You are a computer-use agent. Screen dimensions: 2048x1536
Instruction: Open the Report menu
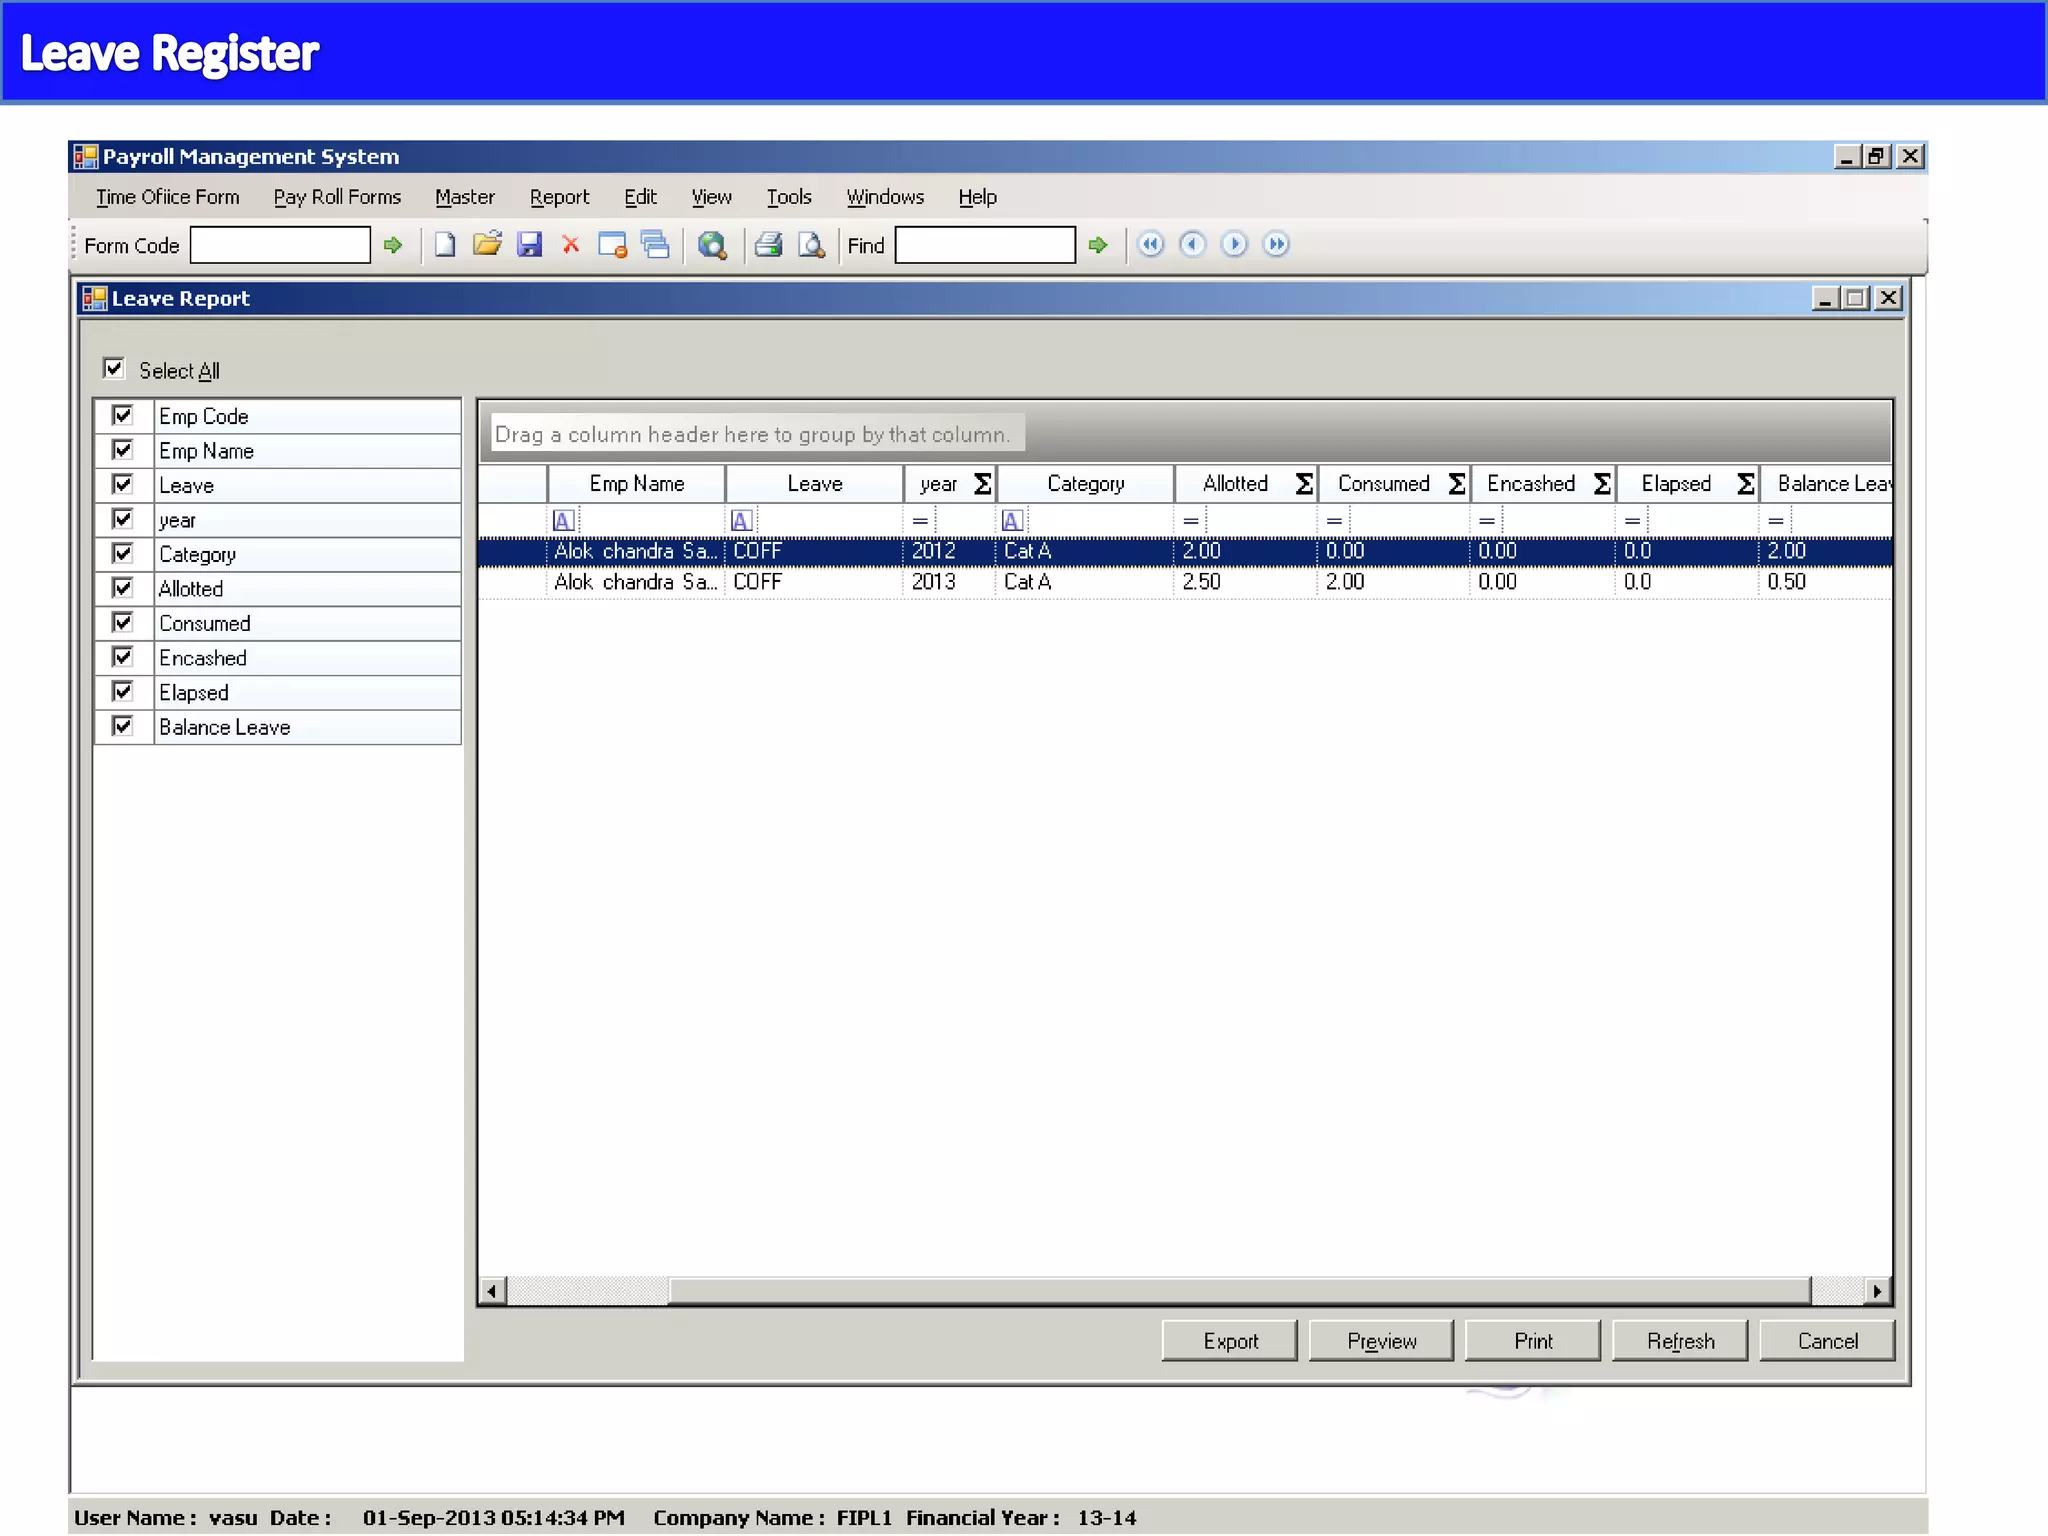(559, 197)
